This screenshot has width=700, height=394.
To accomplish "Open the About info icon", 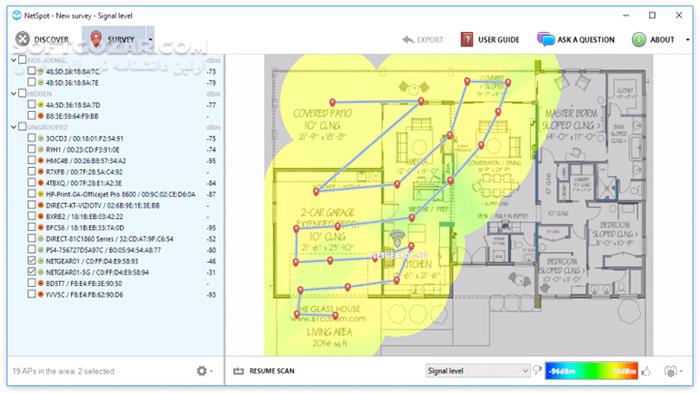I will click(639, 39).
